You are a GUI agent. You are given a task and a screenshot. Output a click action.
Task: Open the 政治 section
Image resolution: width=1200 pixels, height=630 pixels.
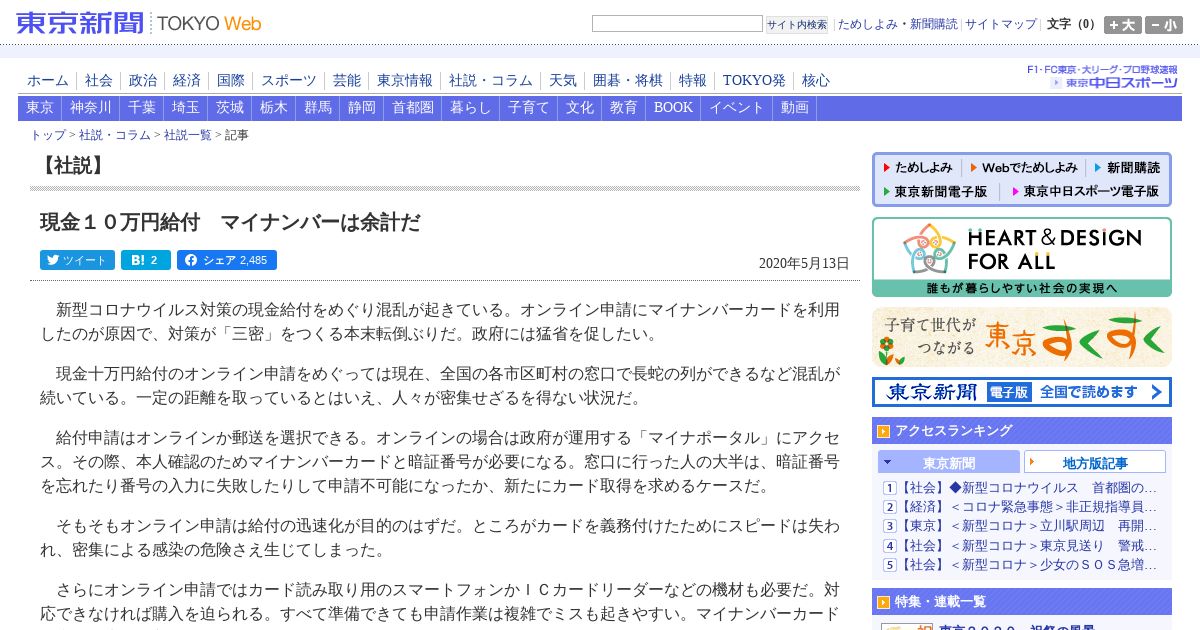pyautogui.click(x=143, y=81)
